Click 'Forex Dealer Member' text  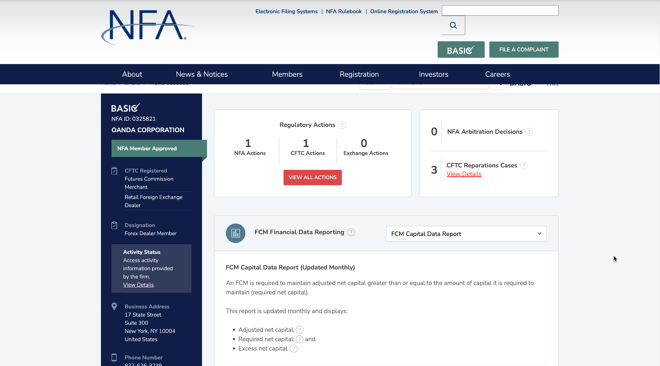[150, 233]
